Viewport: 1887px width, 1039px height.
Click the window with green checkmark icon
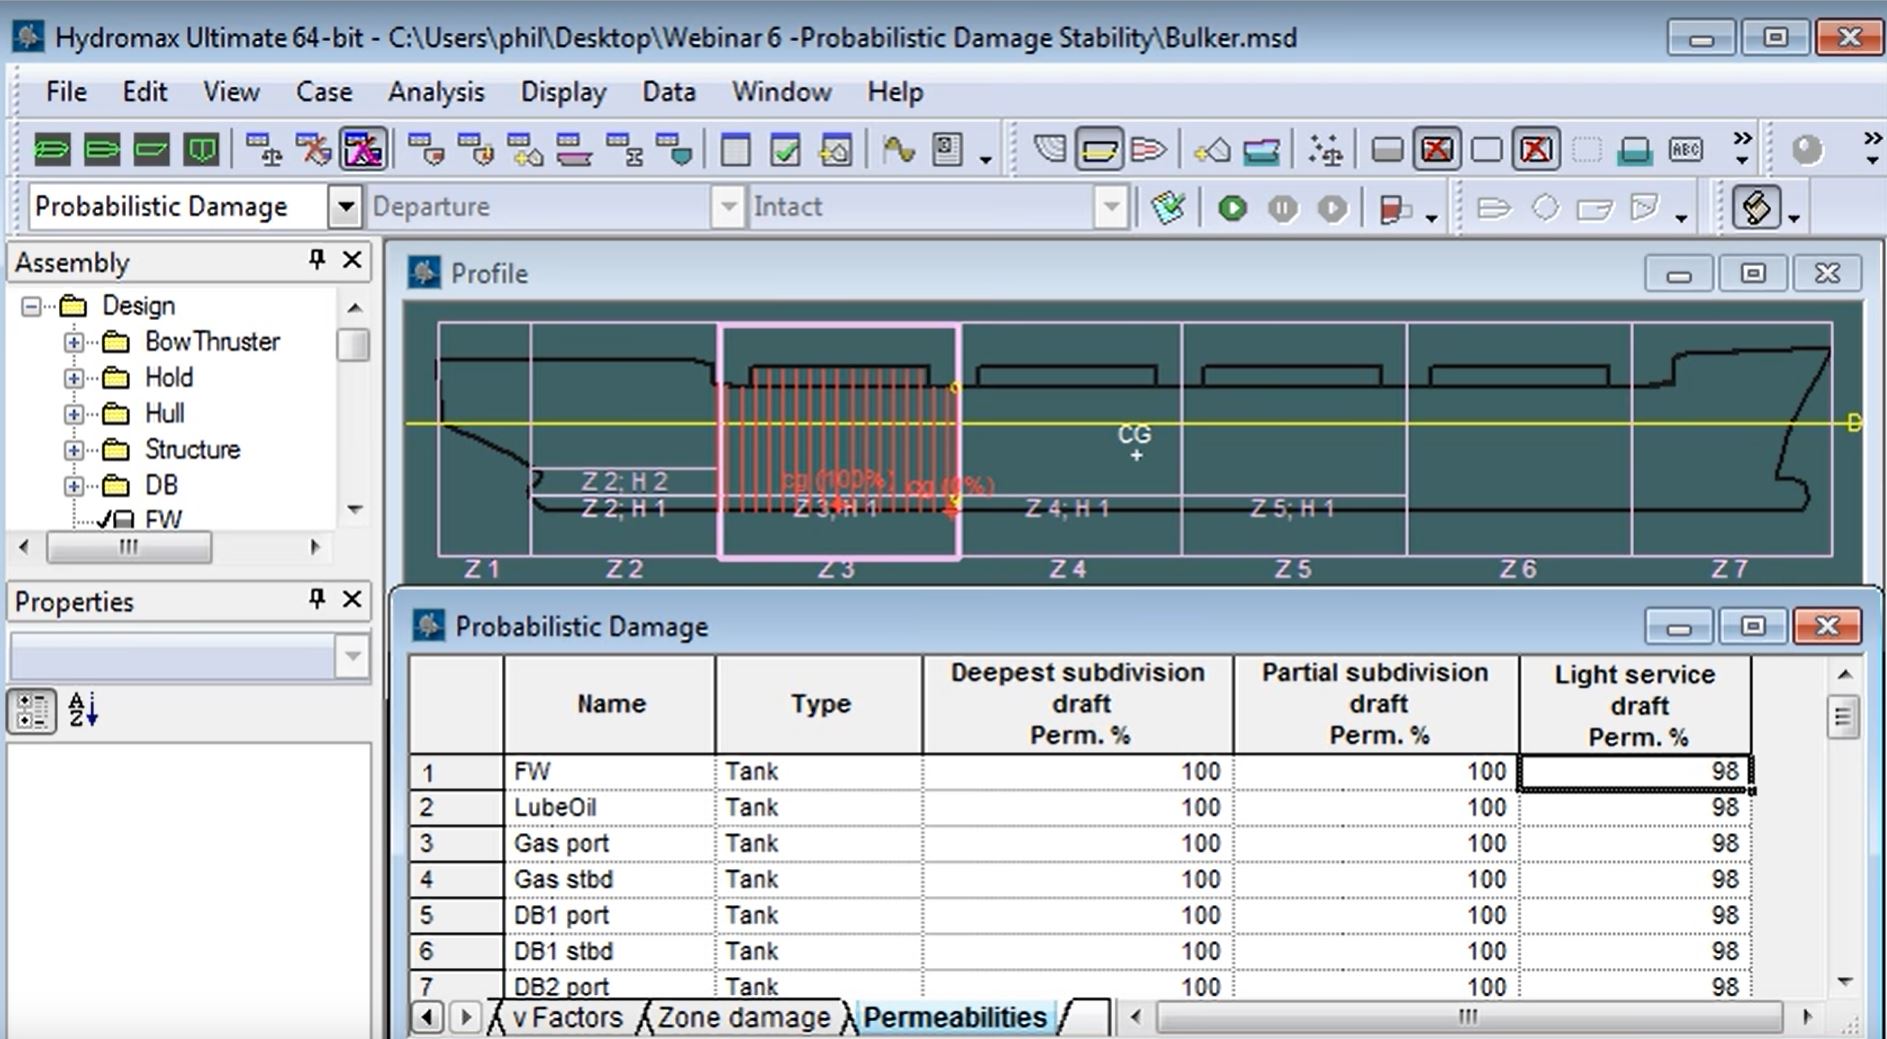point(785,151)
